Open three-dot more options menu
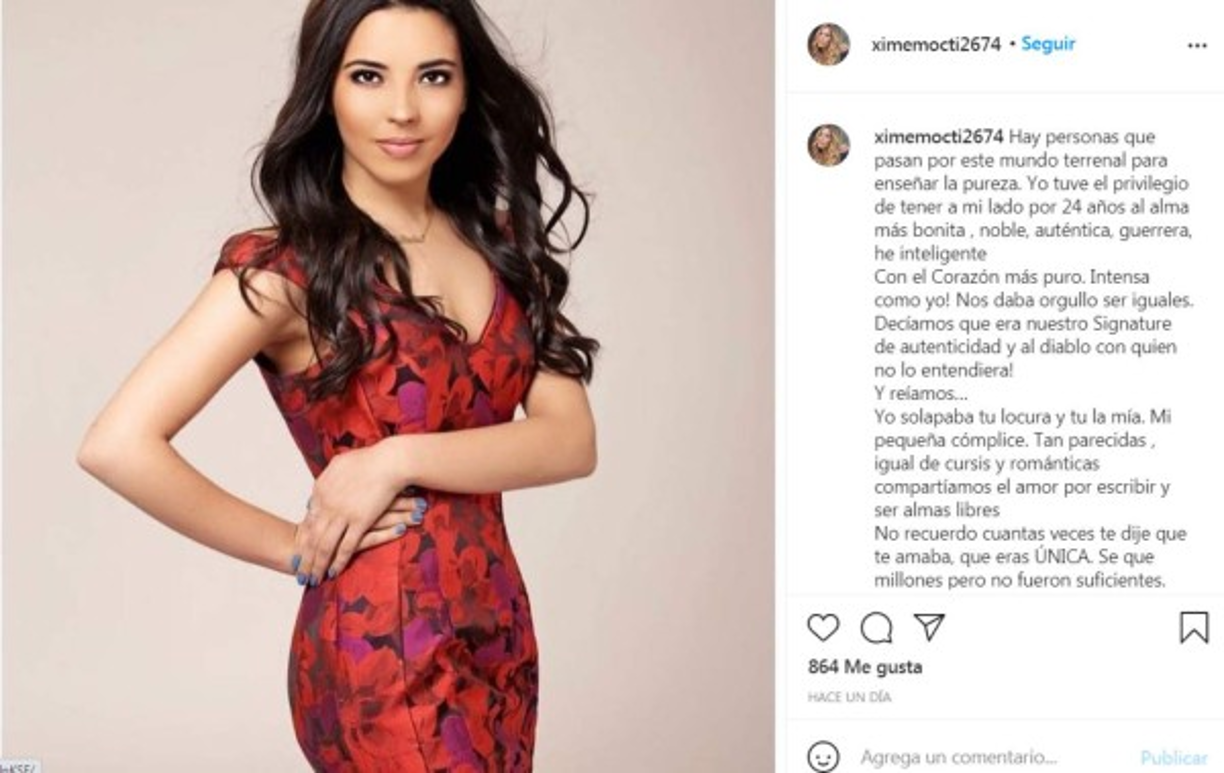 tap(1197, 45)
